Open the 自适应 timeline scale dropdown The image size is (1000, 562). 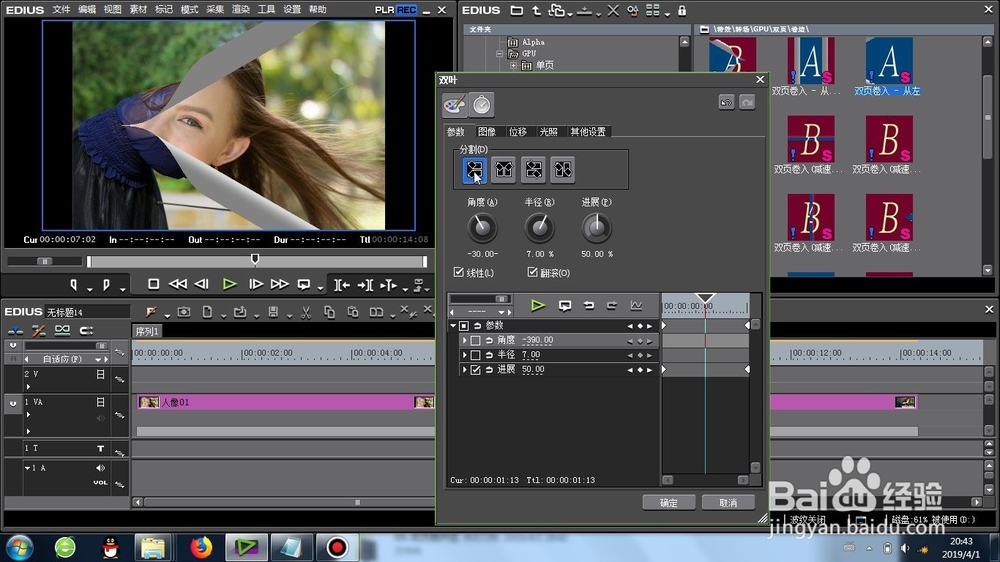click(98, 359)
